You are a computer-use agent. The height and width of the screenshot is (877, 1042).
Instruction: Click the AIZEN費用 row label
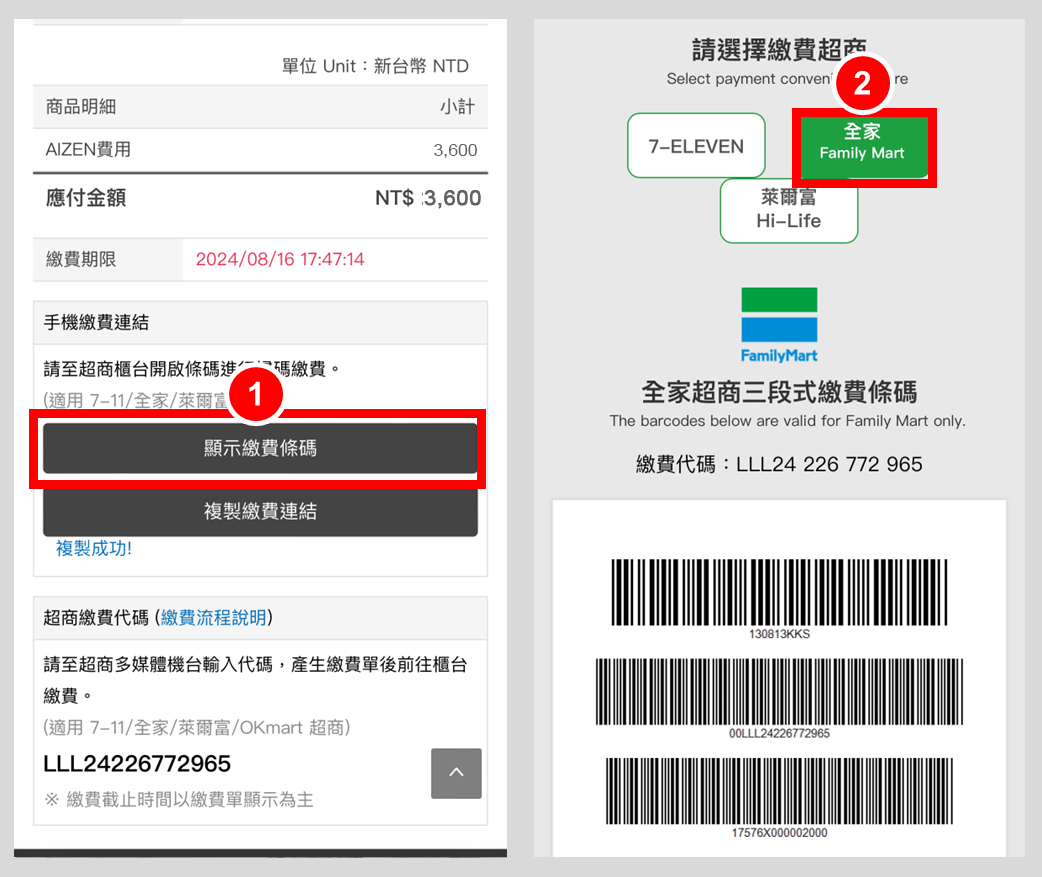point(88,149)
